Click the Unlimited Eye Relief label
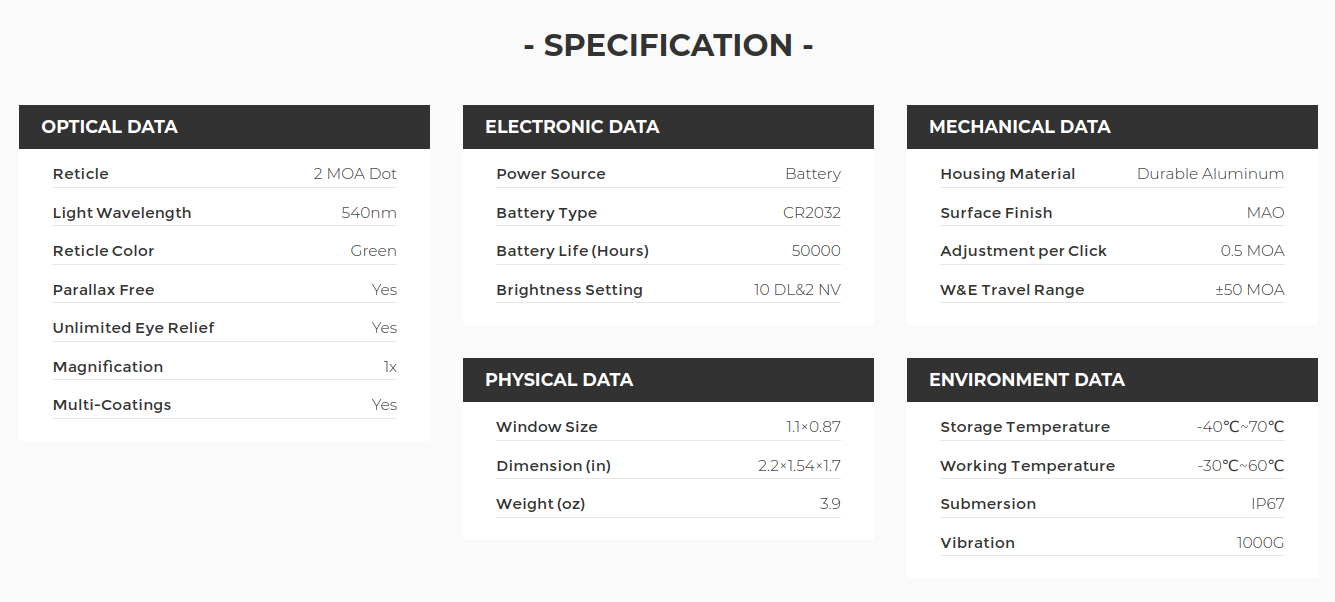Image resolution: width=1335 pixels, height=602 pixels. point(134,328)
